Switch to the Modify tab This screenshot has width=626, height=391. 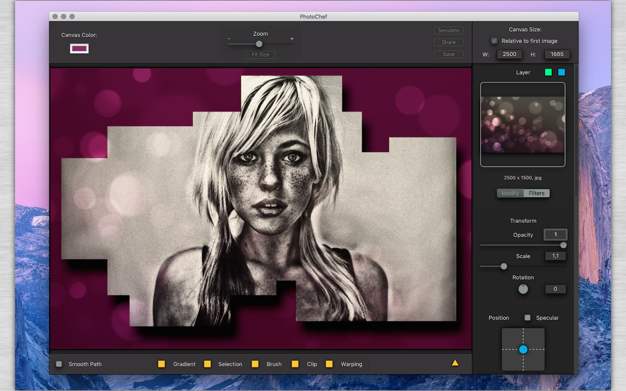coord(510,193)
